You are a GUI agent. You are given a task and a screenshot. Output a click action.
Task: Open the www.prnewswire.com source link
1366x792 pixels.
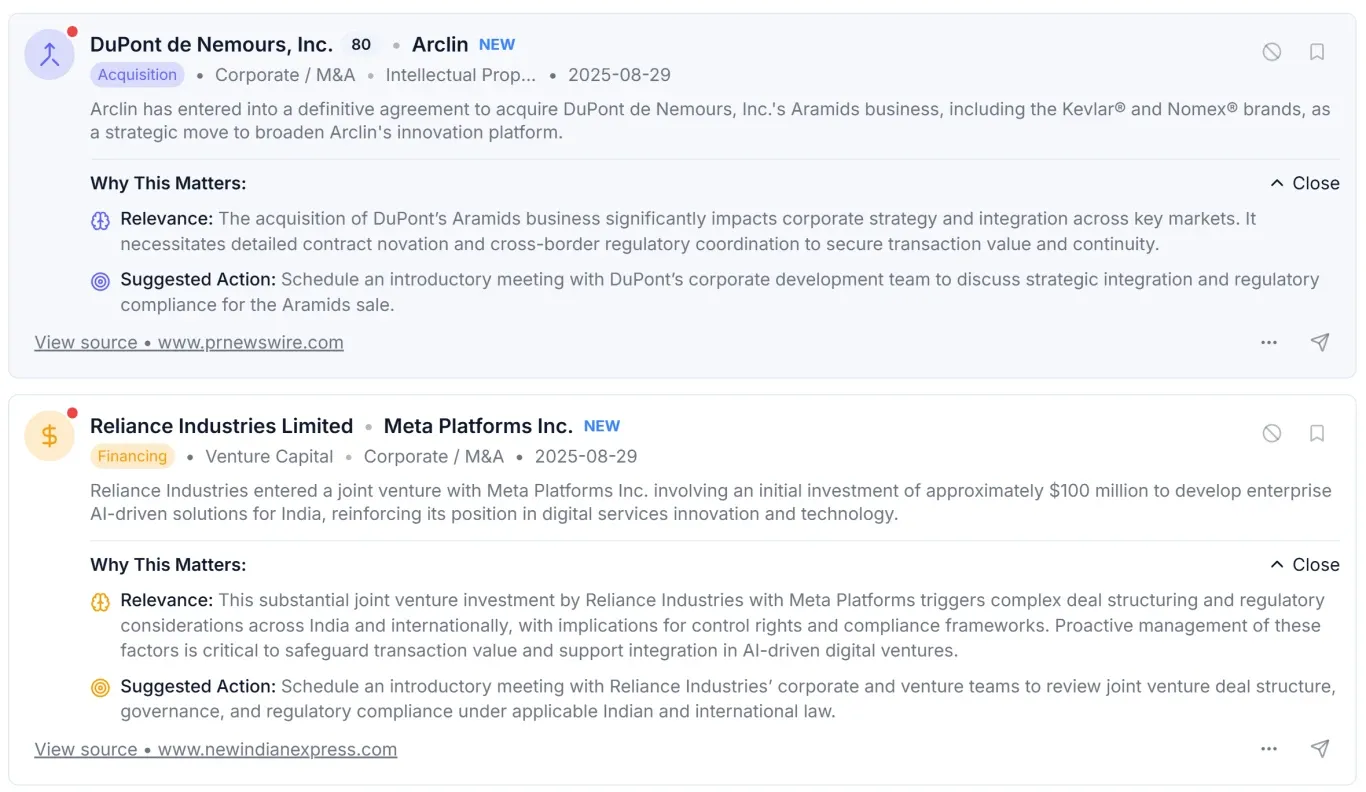[189, 342]
